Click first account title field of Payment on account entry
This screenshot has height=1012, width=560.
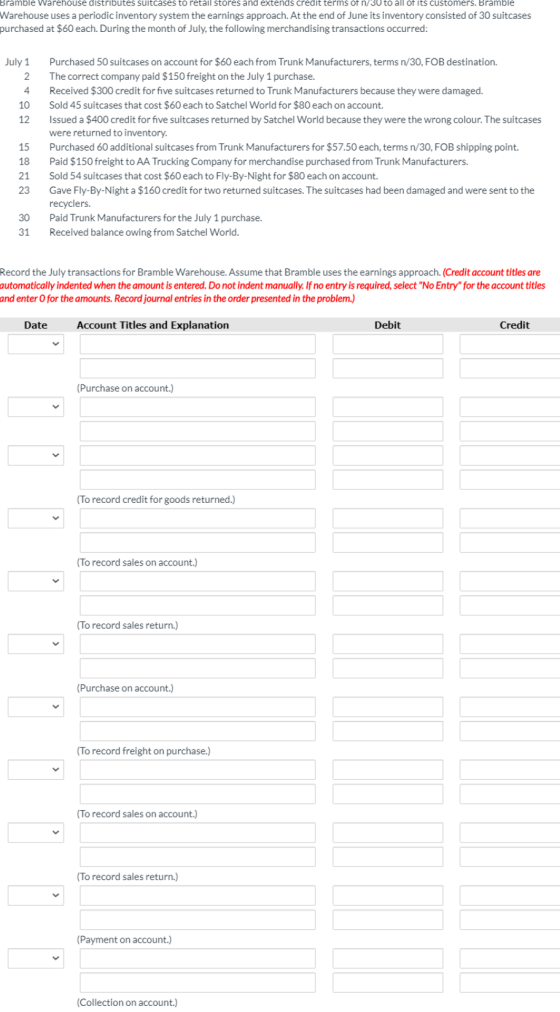[x=198, y=896]
